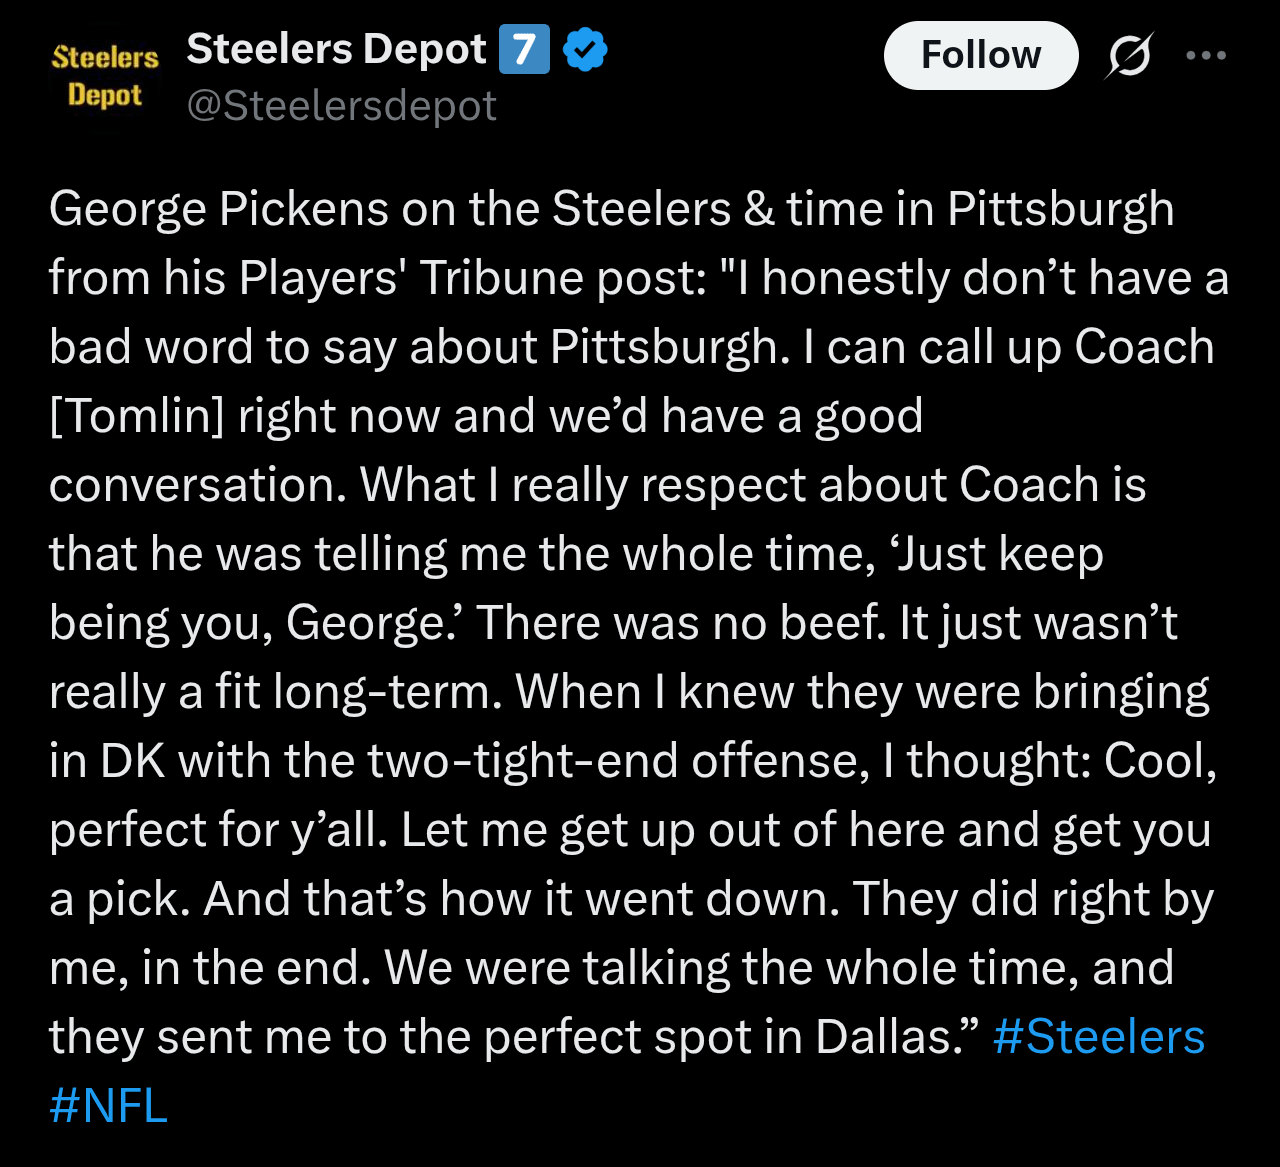Open the Steelers Depot profile picture

click(x=105, y=76)
